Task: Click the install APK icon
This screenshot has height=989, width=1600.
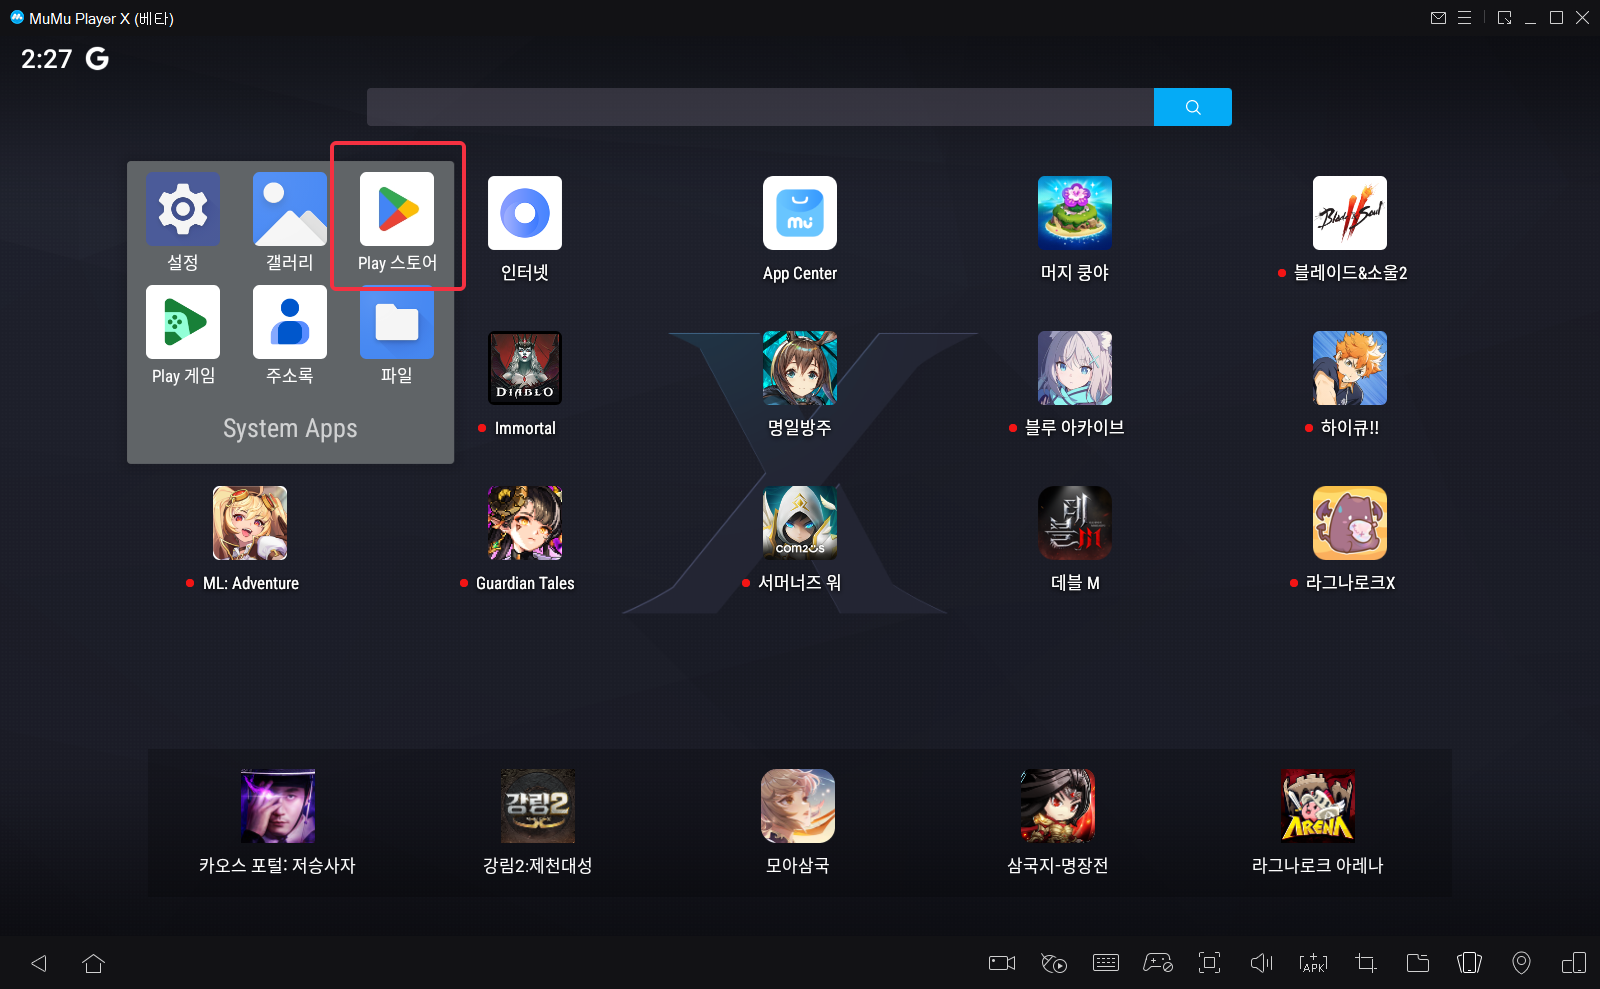Action: [1313, 963]
